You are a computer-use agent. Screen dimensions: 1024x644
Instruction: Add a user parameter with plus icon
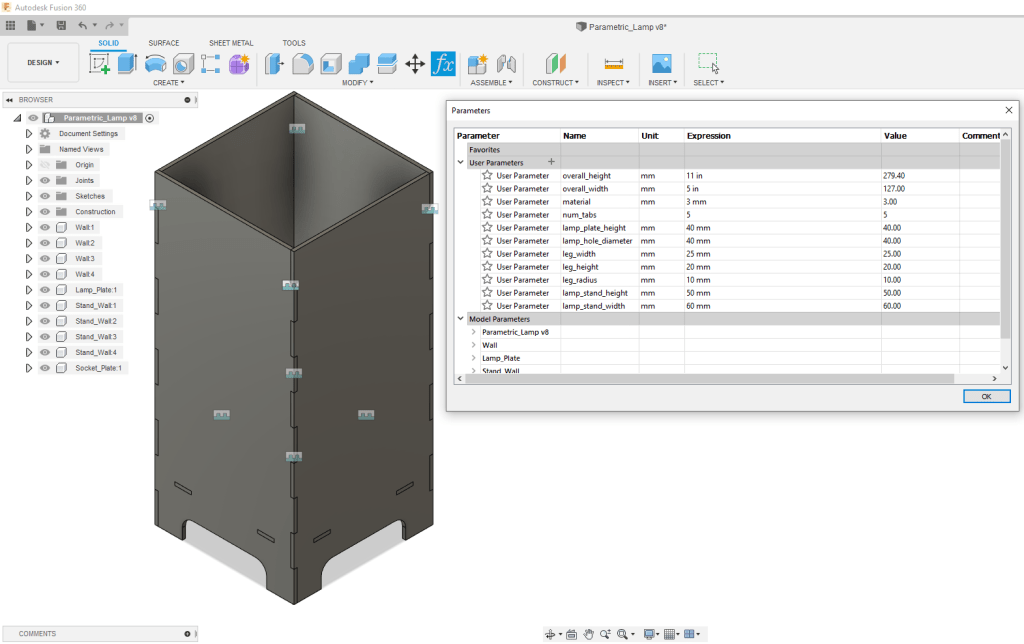click(x=551, y=162)
